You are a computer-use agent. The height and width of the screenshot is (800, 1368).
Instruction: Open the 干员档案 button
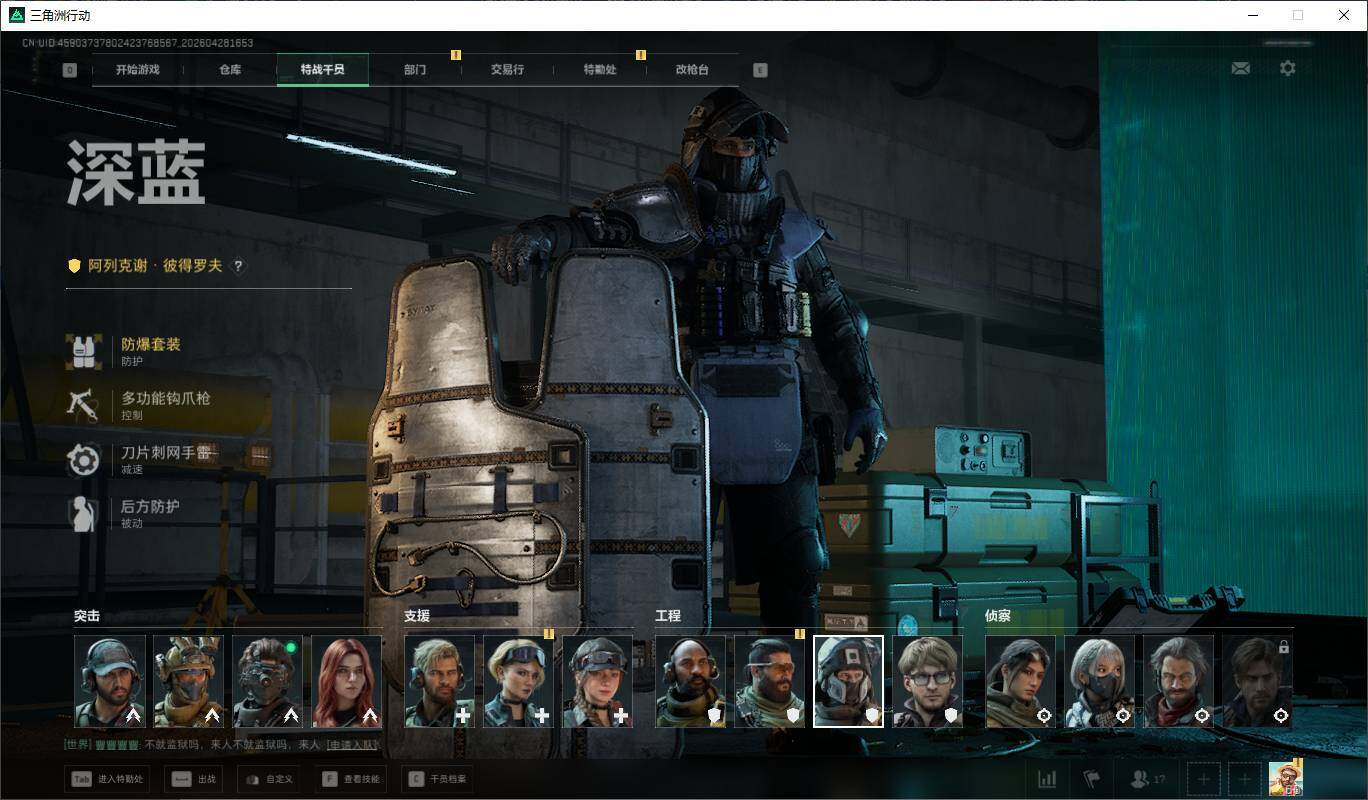coord(435,779)
